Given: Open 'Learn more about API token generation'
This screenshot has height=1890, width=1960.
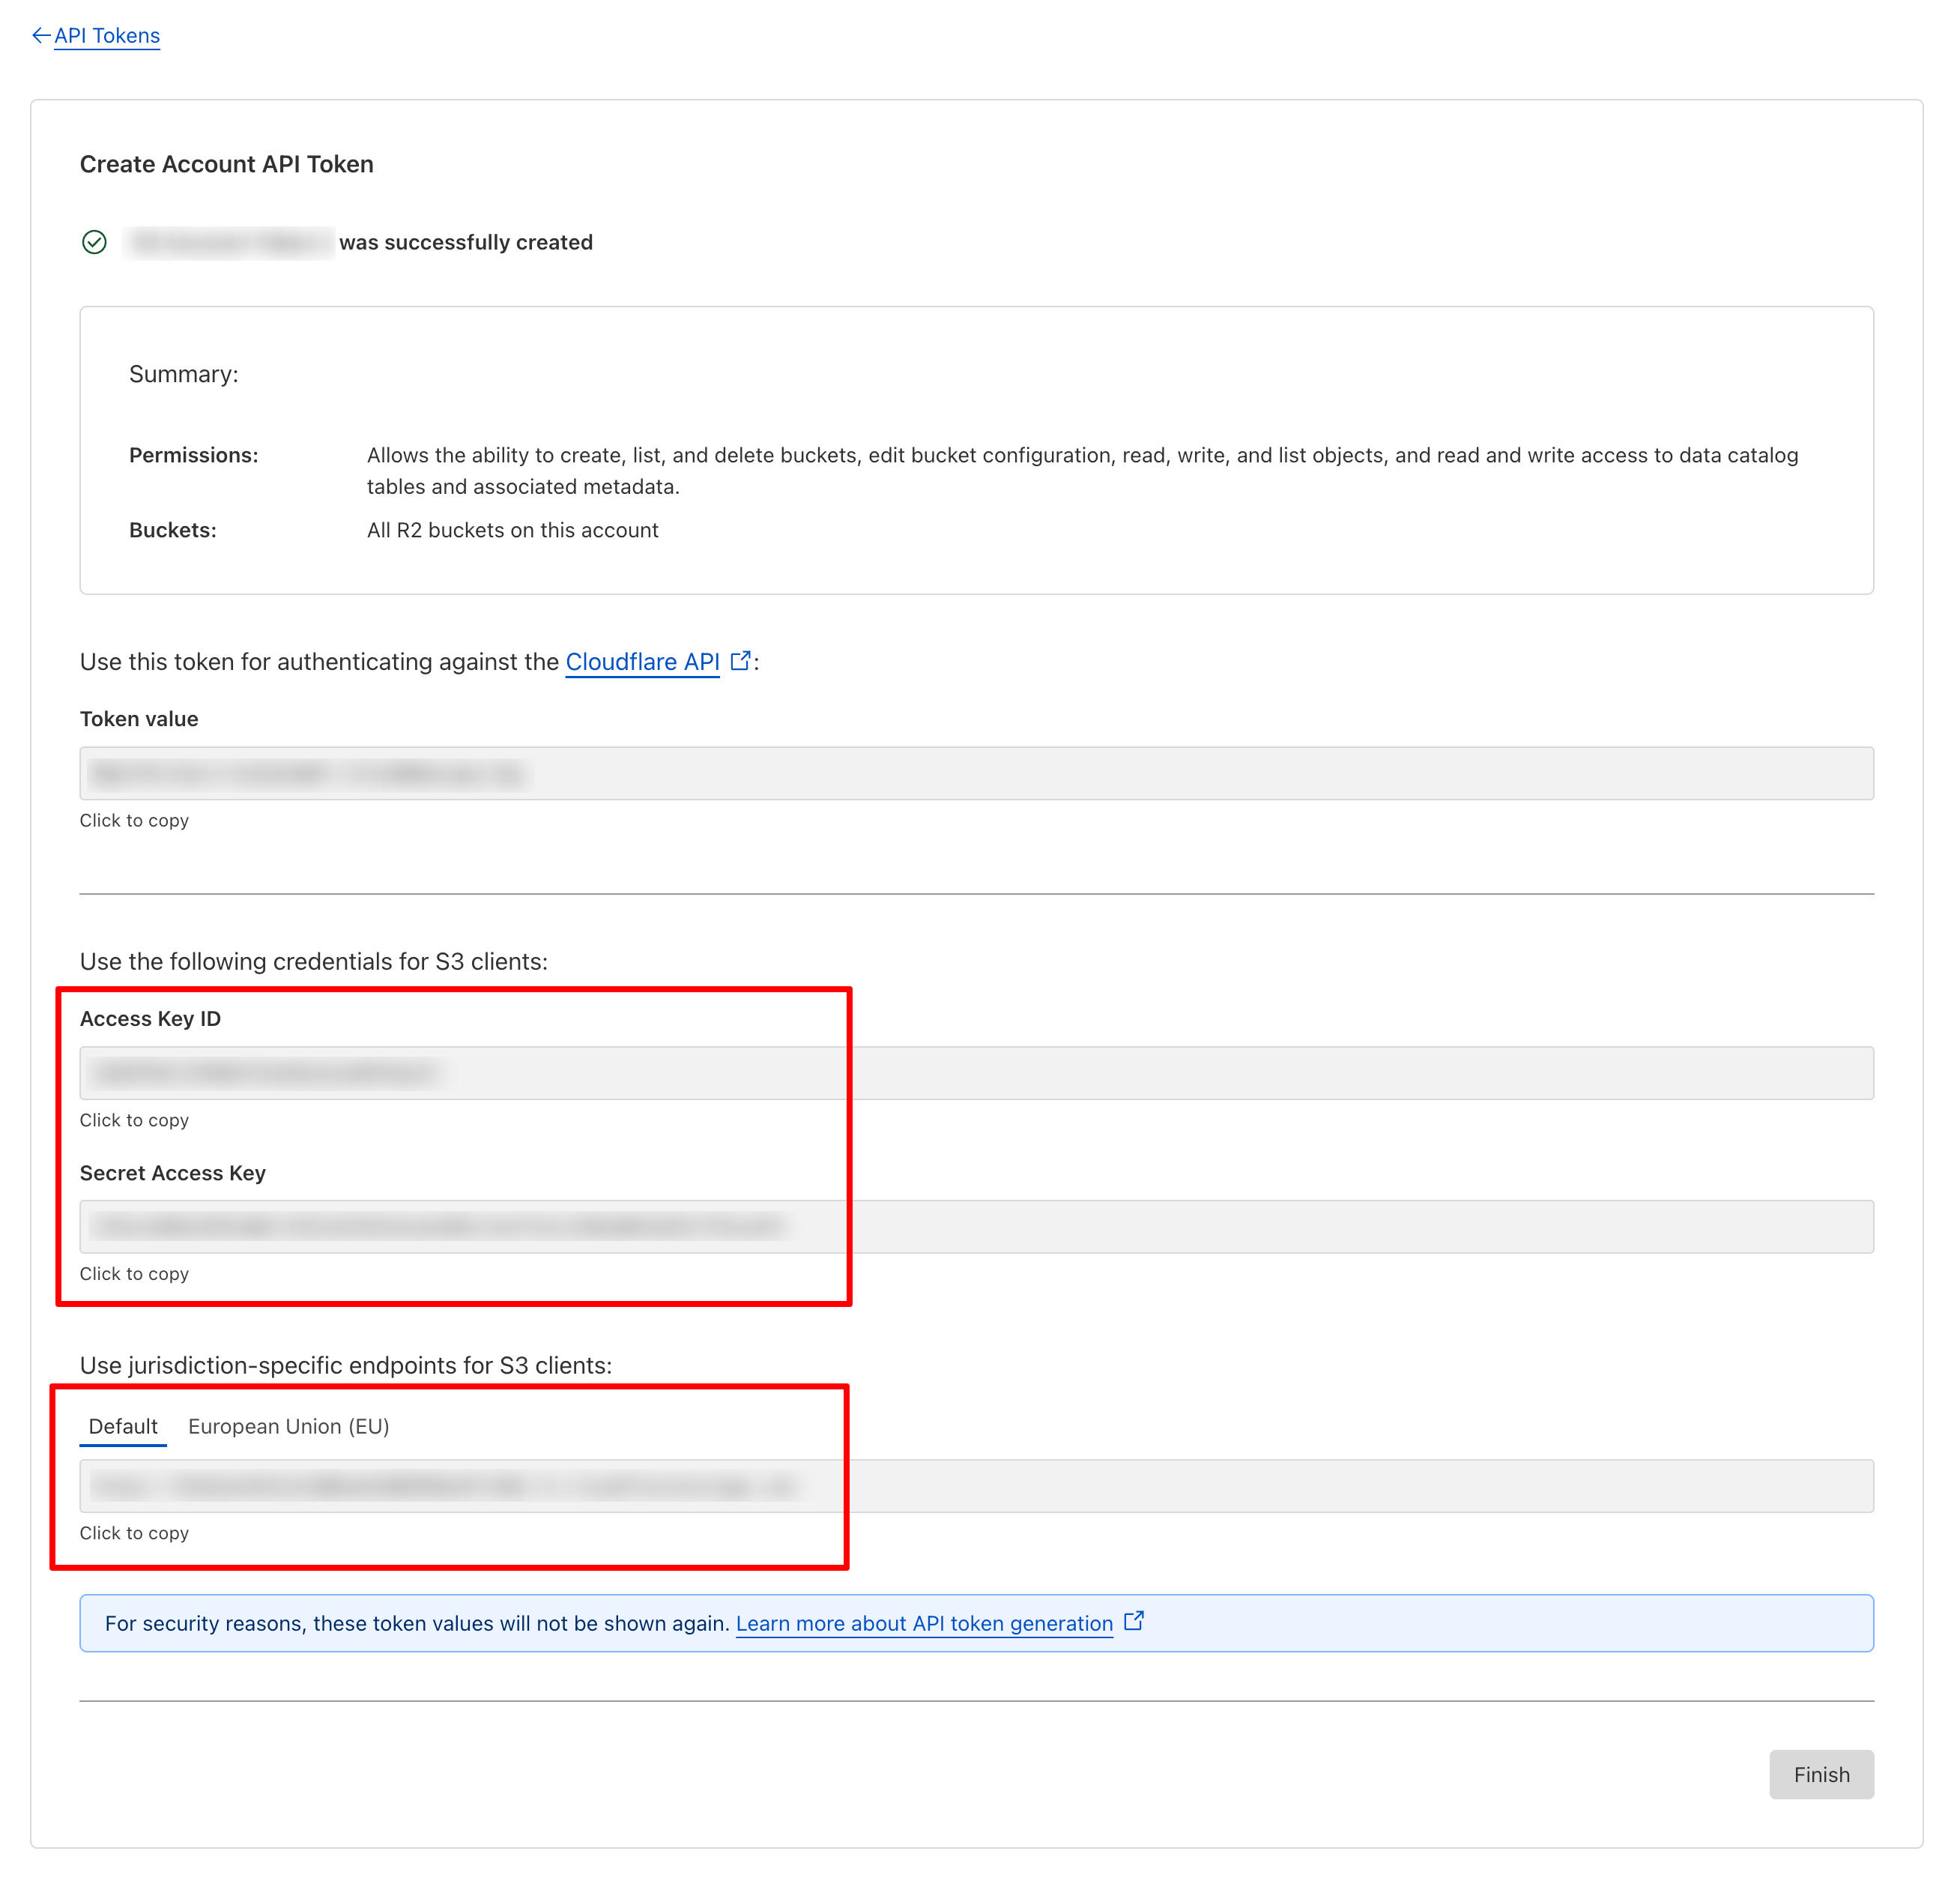Looking at the screenshot, I should pyautogui.click(x=924, y=1624).
